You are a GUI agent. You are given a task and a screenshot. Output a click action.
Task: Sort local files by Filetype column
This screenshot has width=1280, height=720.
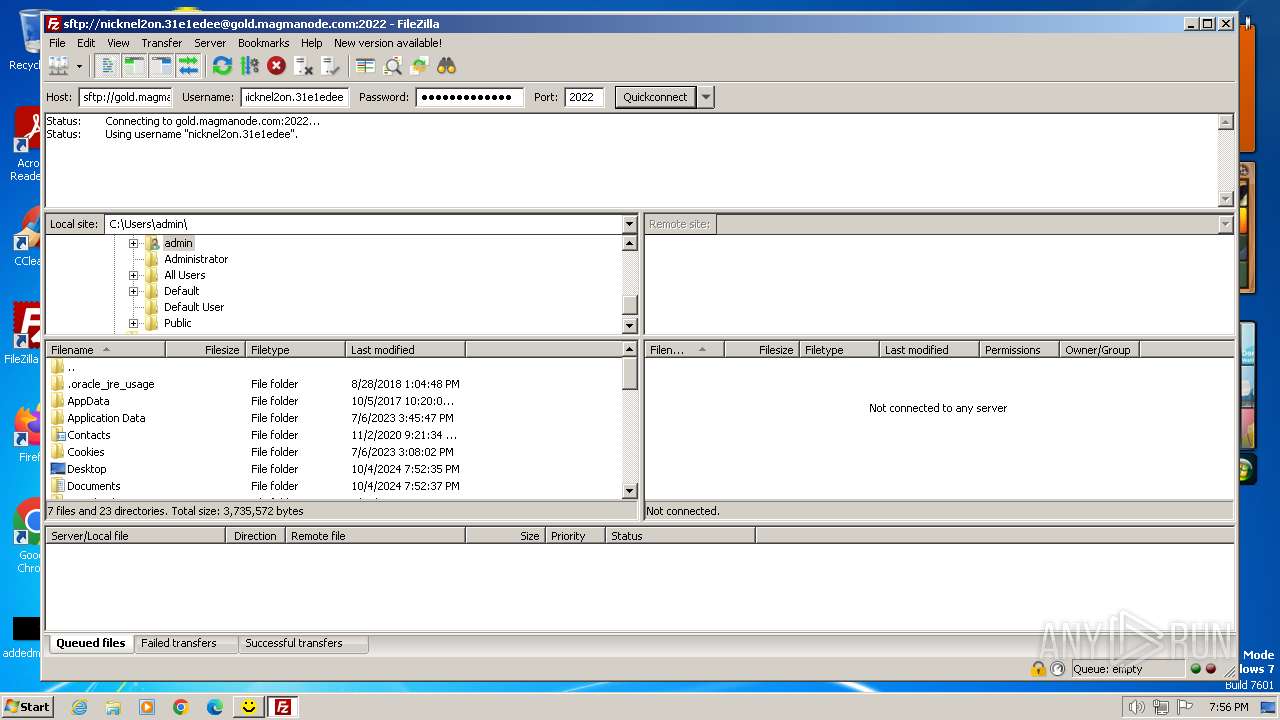pos(295,350)
